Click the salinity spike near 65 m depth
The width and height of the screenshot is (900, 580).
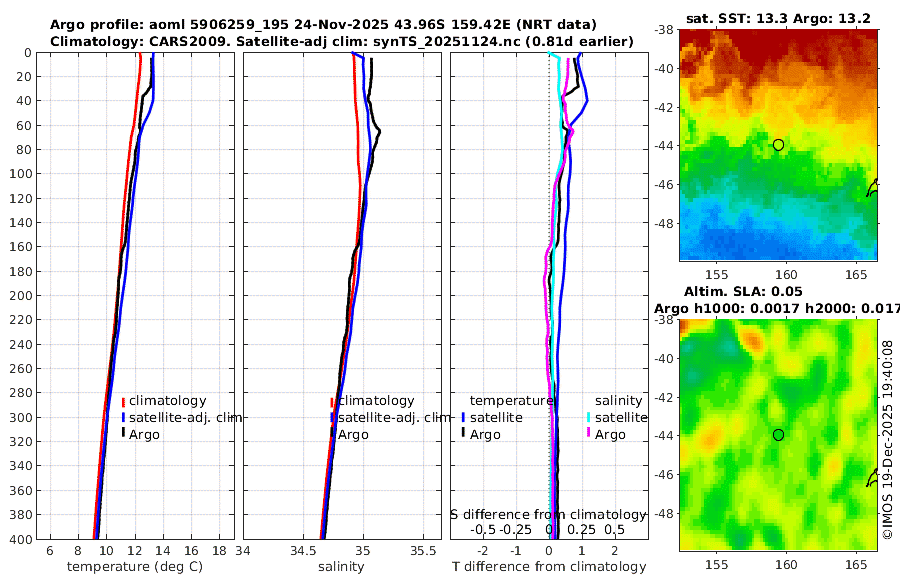379,132
